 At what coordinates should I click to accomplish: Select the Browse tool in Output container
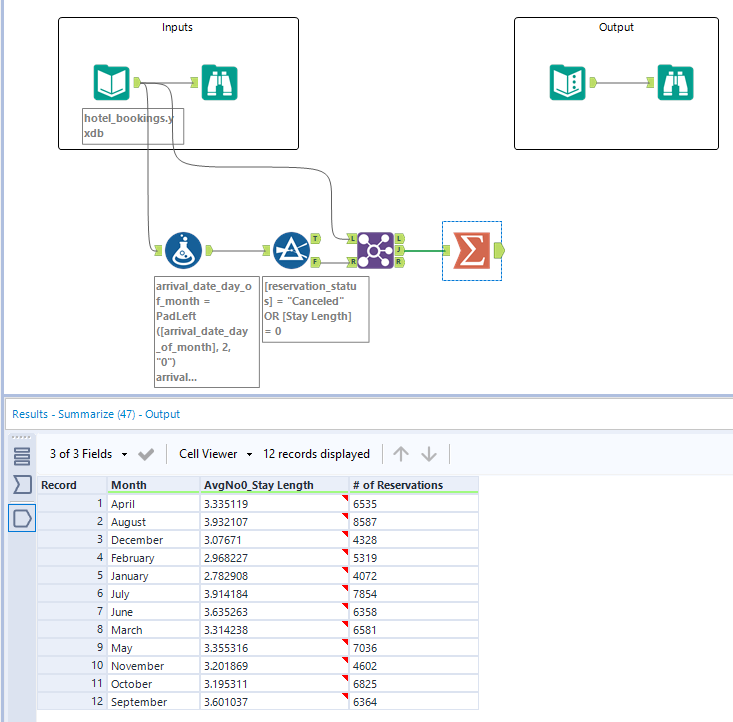tap(675, 83)
